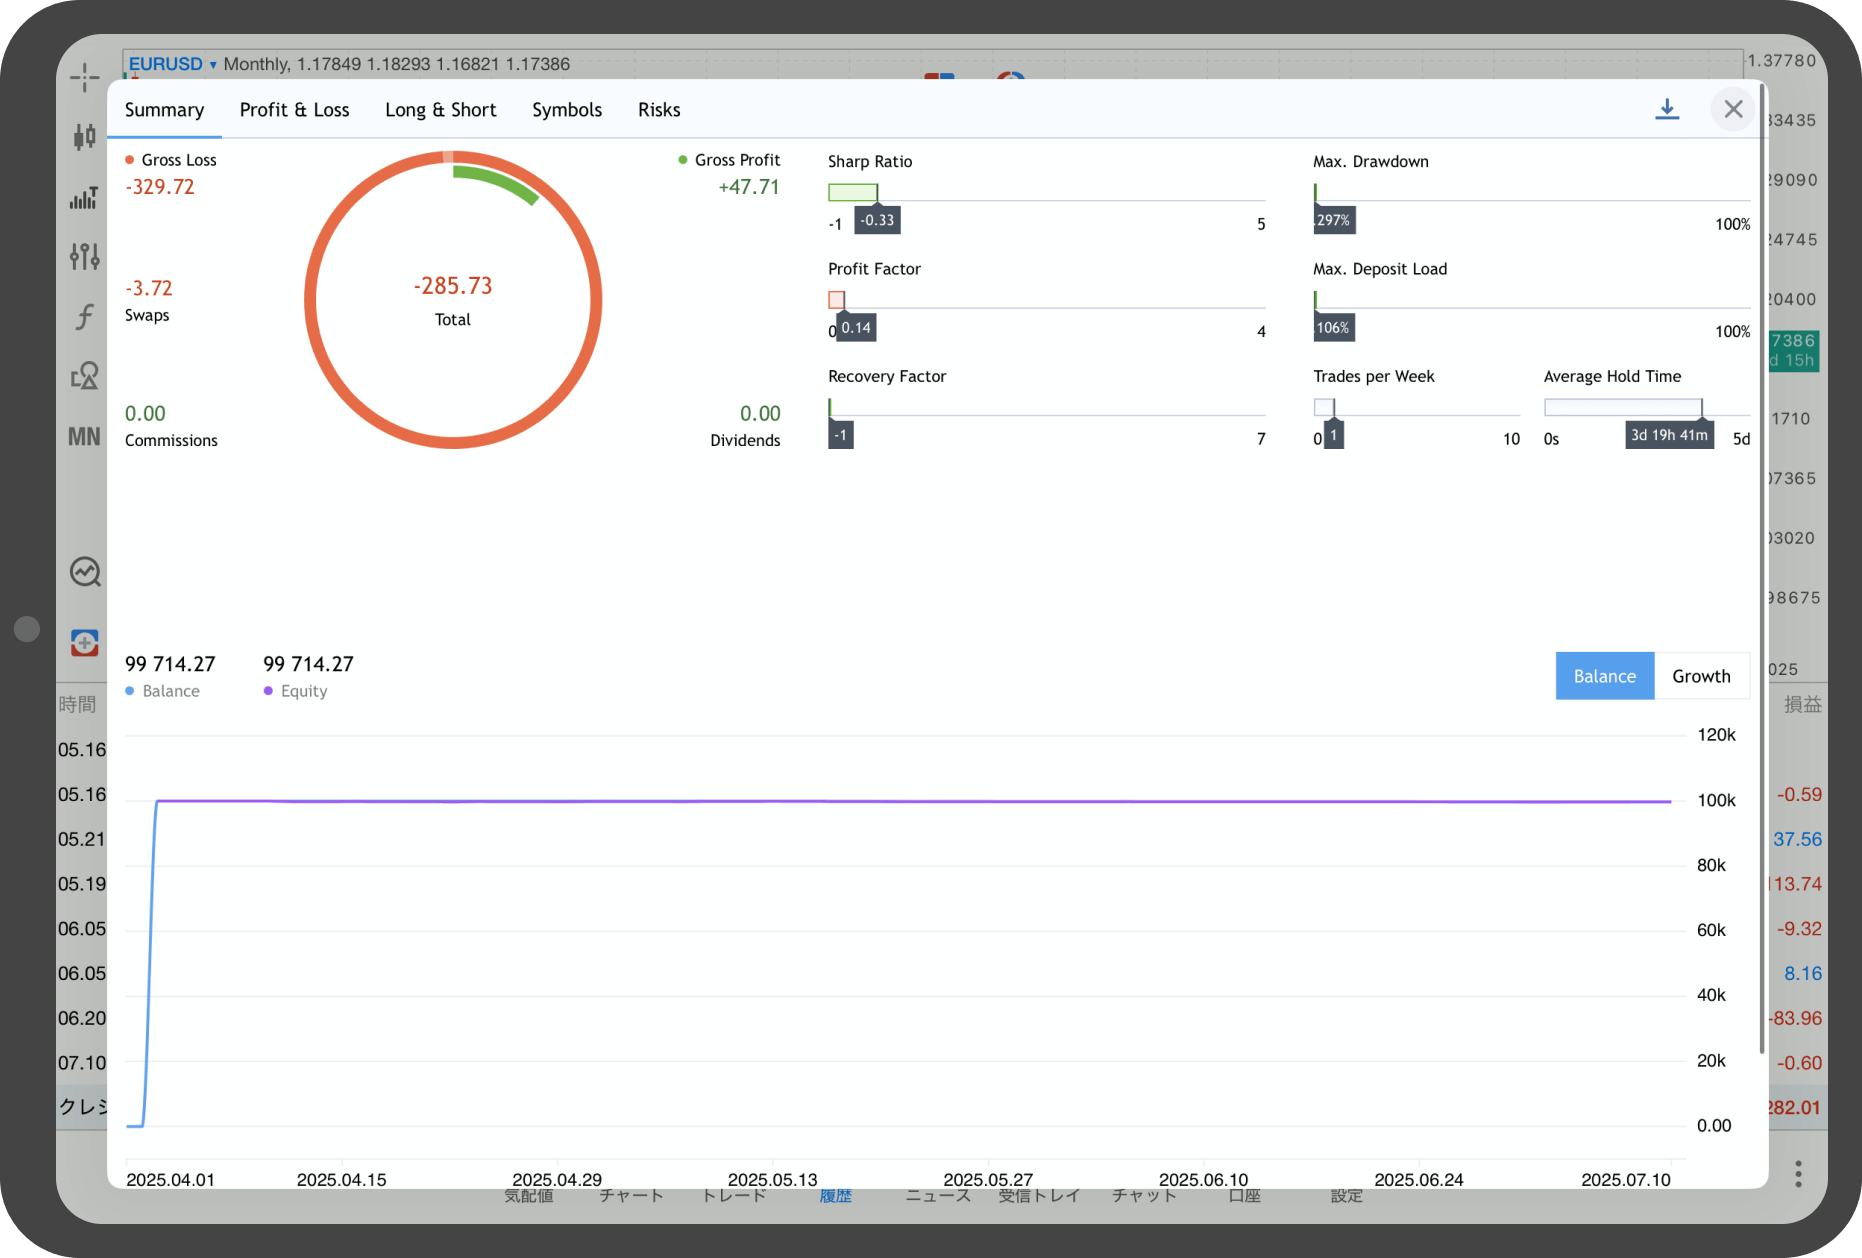Go to the Risks tab
This screenshot has width=1862, height=1258.
click(659, 110)
